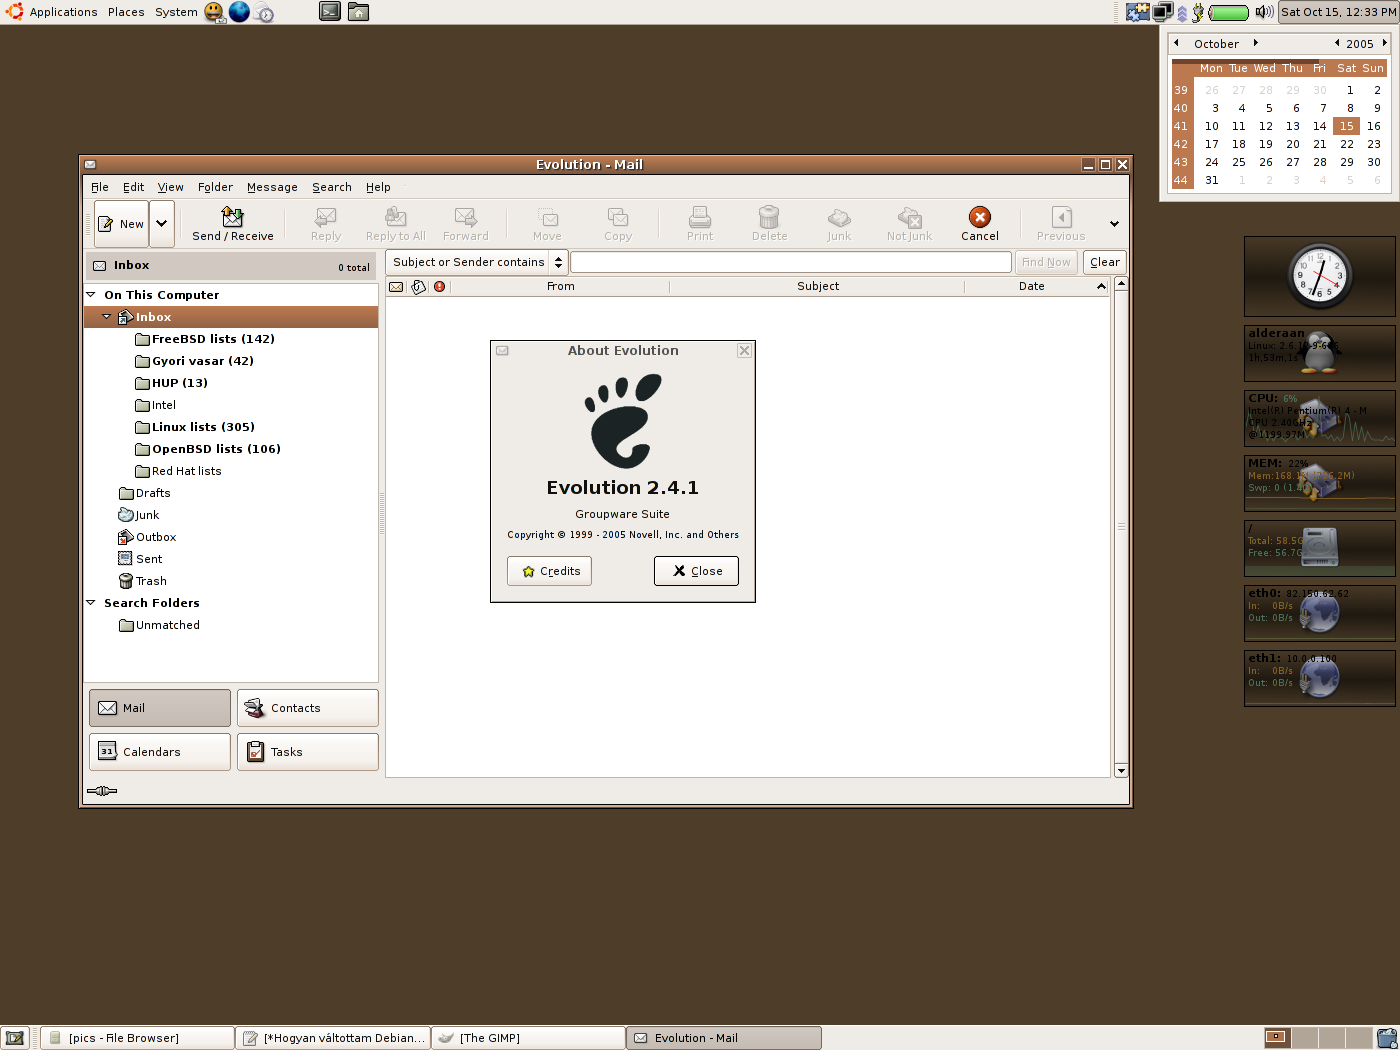Select the OpenBSD lists (106) folder

(x=216, y=449)
